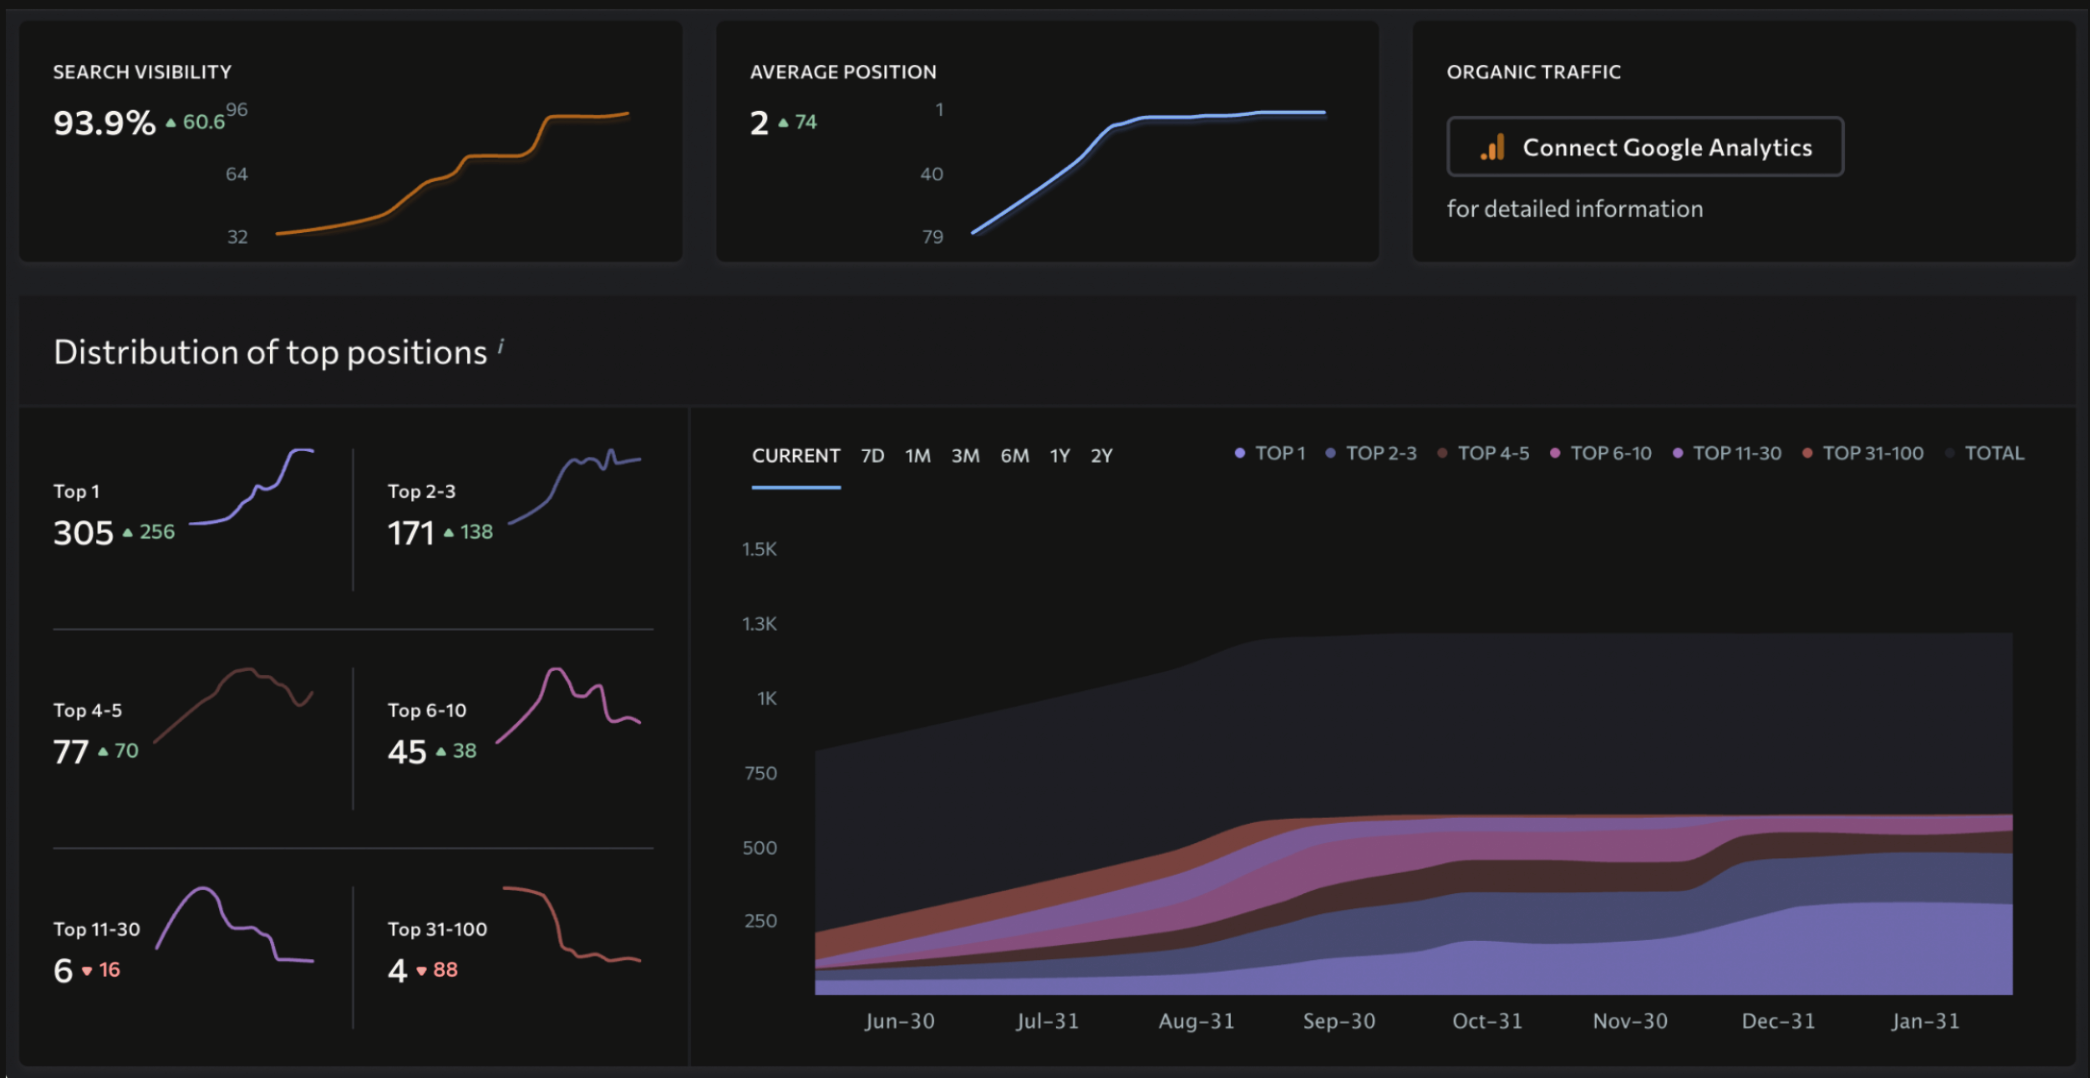This screenshot has width=2090, height=1078.
Task: Click the AVERAGE POSITION heading
Action: pyautogui.click(x=843, y=72)
